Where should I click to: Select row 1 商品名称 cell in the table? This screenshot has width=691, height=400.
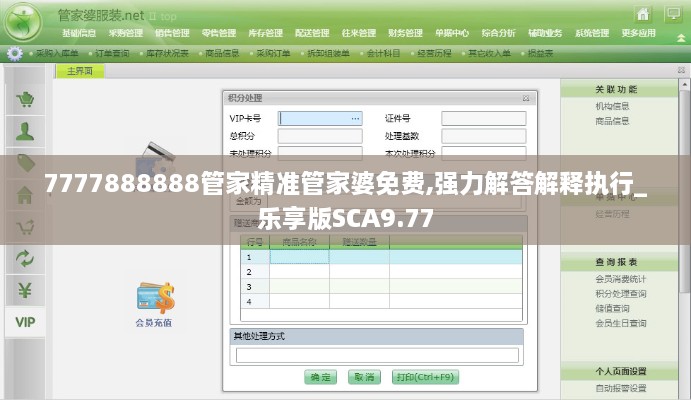coord(299,257)
